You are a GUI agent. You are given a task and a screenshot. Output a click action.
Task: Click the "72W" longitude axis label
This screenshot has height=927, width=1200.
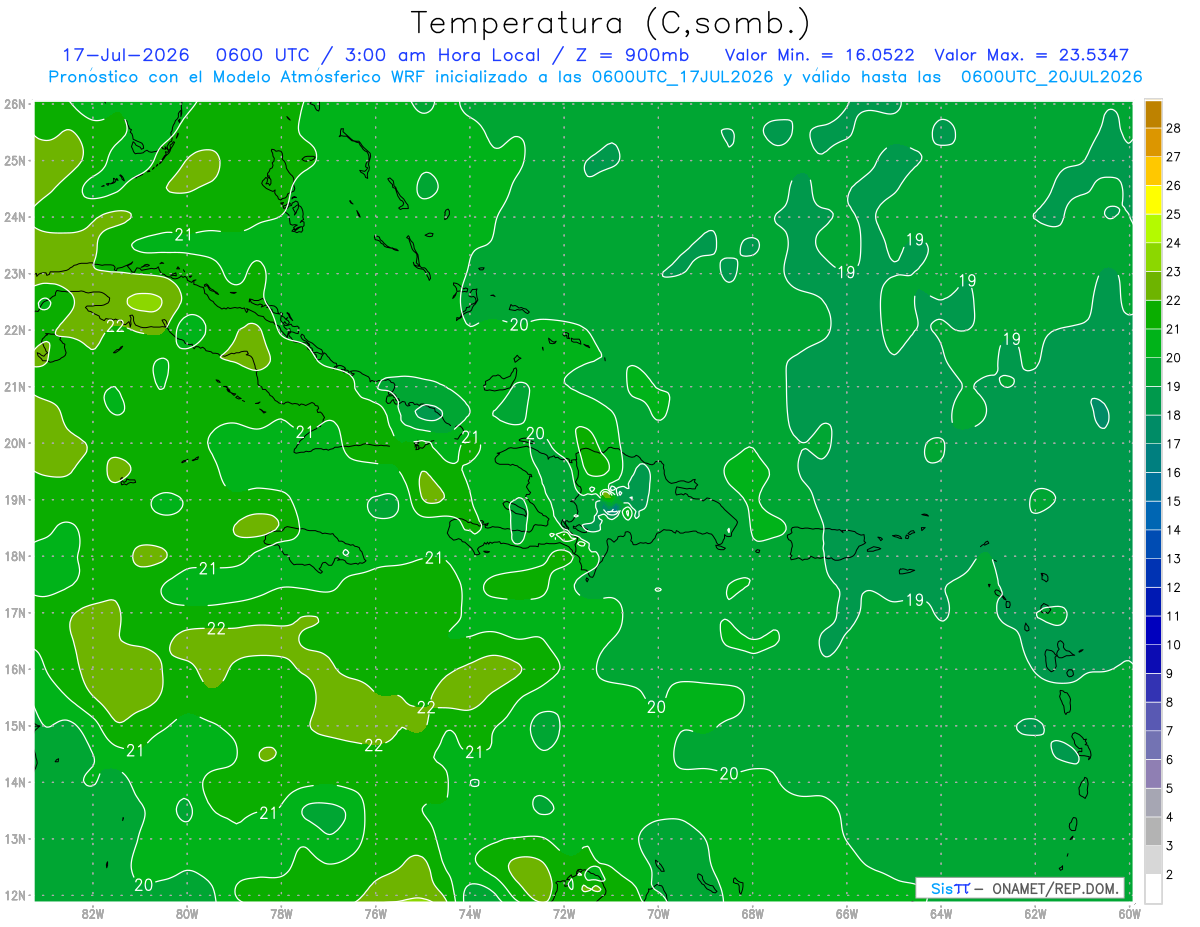tap(564, 913)
